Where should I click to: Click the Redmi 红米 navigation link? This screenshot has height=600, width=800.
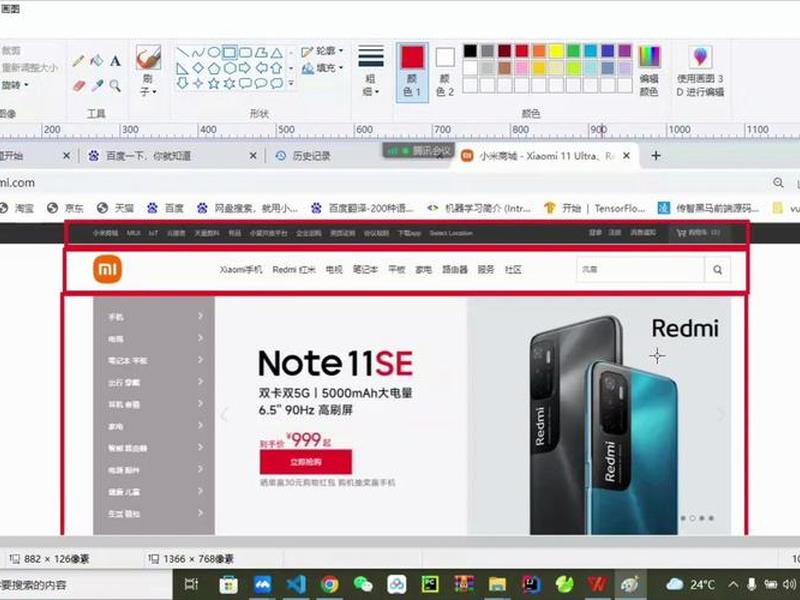[x=294, y=269]
